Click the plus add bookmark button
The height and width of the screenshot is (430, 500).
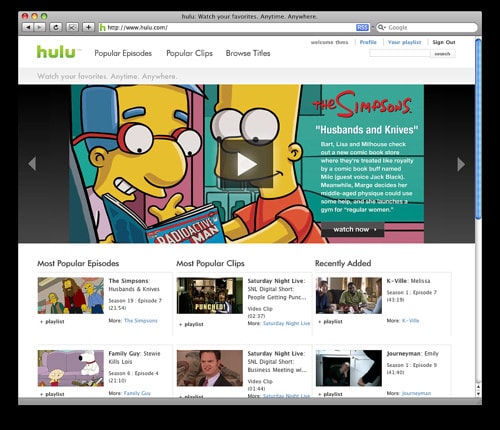(x=88, y=27)
